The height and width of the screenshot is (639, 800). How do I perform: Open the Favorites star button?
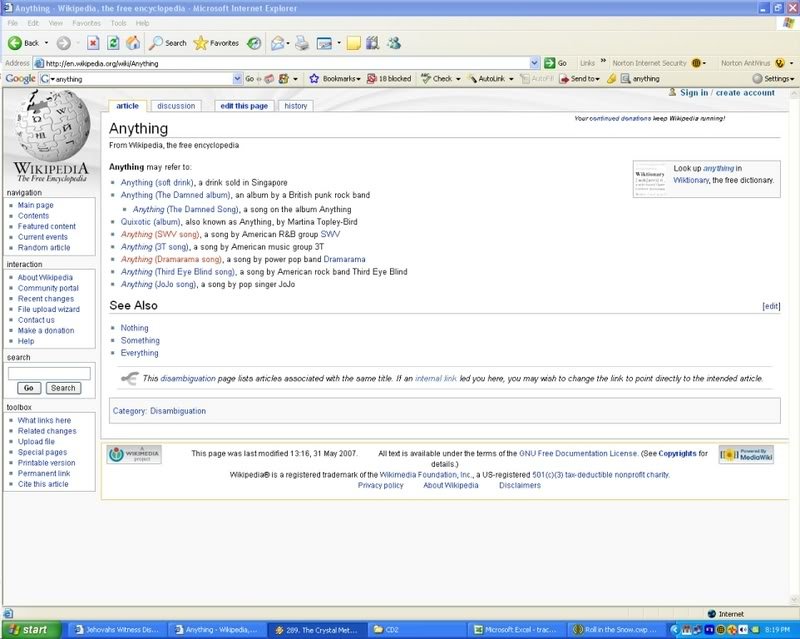(x=216, y=43)
